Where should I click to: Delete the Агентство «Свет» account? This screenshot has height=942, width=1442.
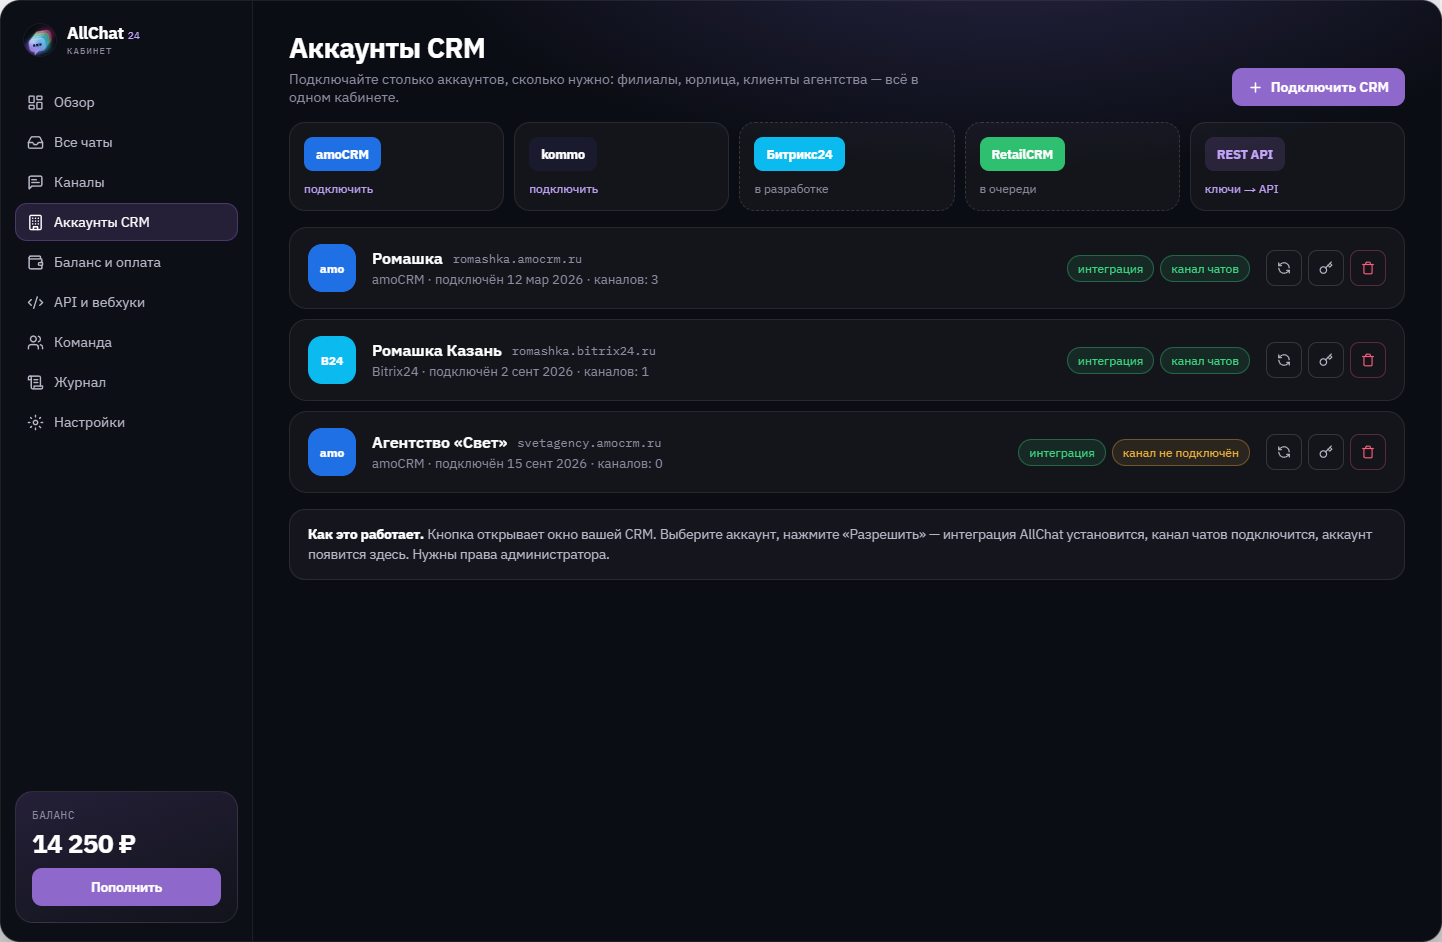1368,452
